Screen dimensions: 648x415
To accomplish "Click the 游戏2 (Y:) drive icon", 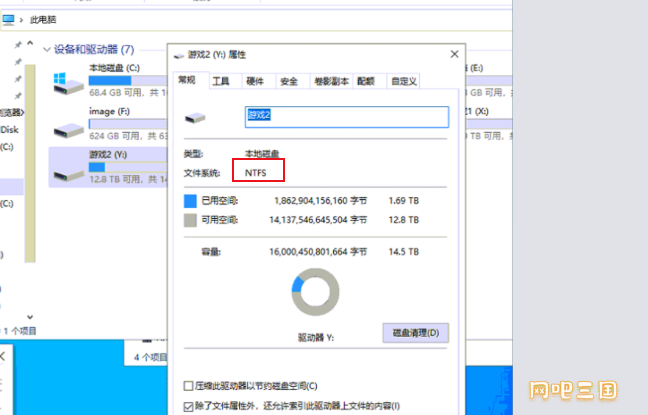I will pos(68,175).
